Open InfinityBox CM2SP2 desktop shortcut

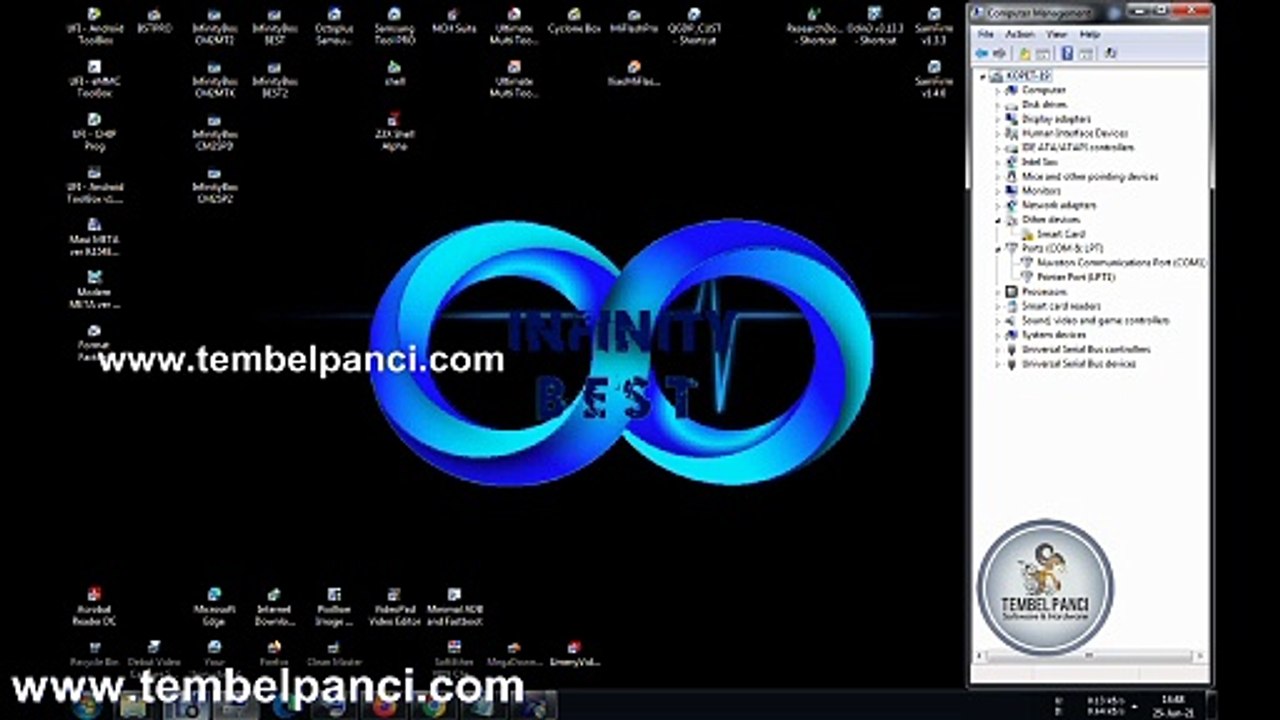point(214,185)
